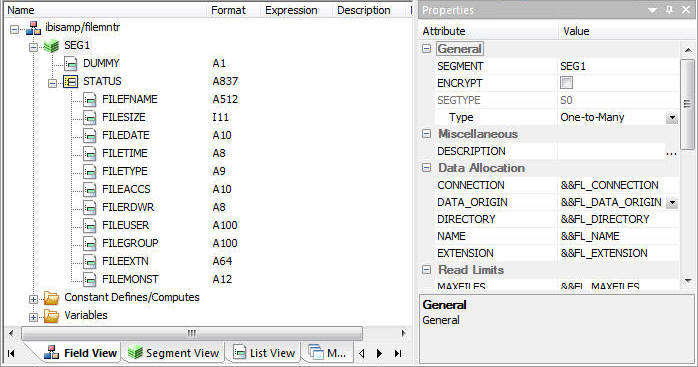Viewport: 698px width, 367px height.
Task: Jump to the first view tab
Action: [x=11, y=353]
